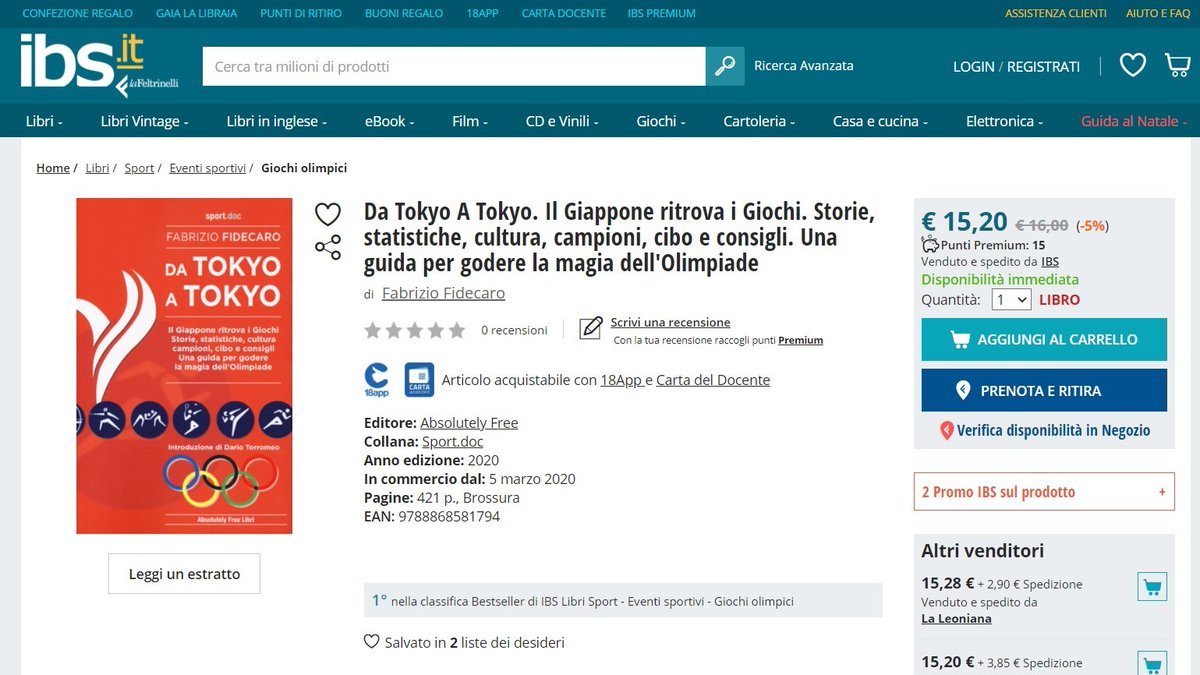Open Guida al Natale menu
The width and height of the screenshot is (1200, 675).
coord(1134,121)
